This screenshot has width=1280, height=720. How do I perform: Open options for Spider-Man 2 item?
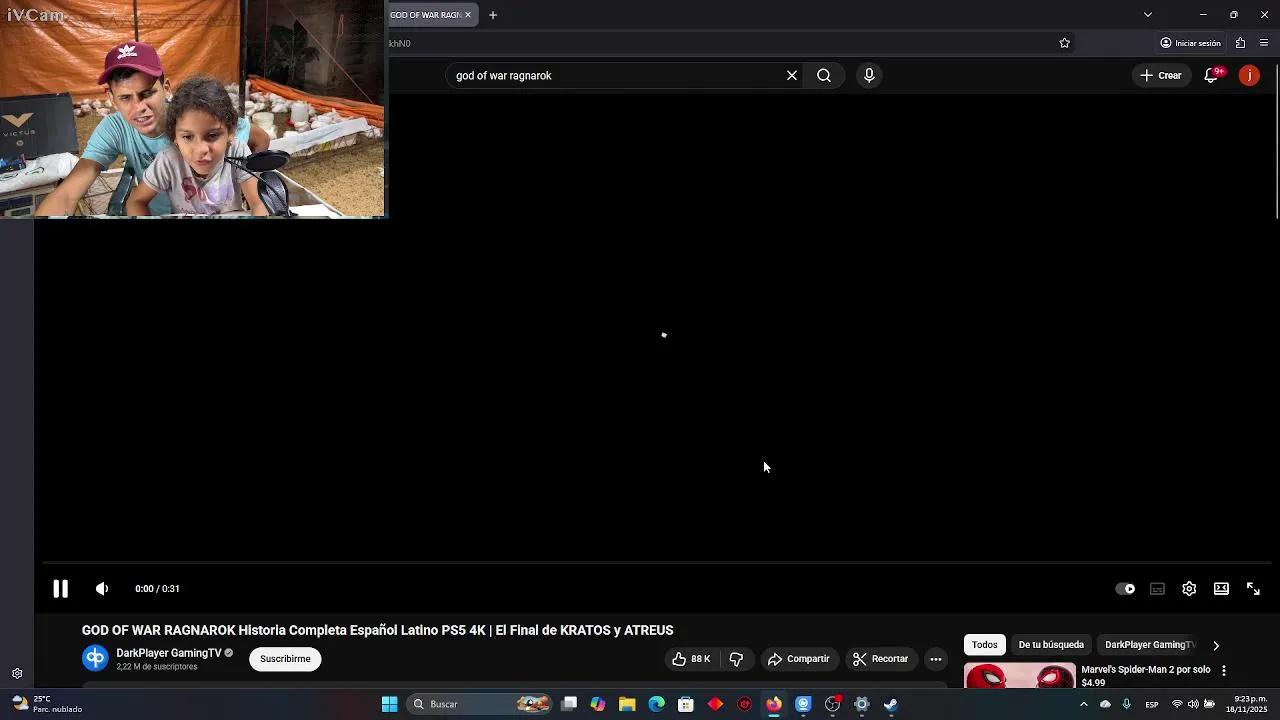(1223, 671)
